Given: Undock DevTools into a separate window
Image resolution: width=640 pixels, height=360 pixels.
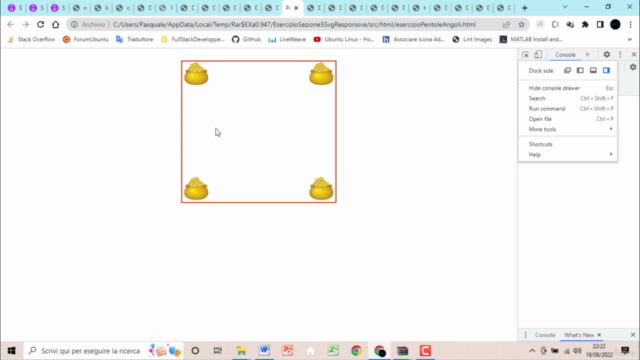Looking at the screenshot, I should pos(567,71).
